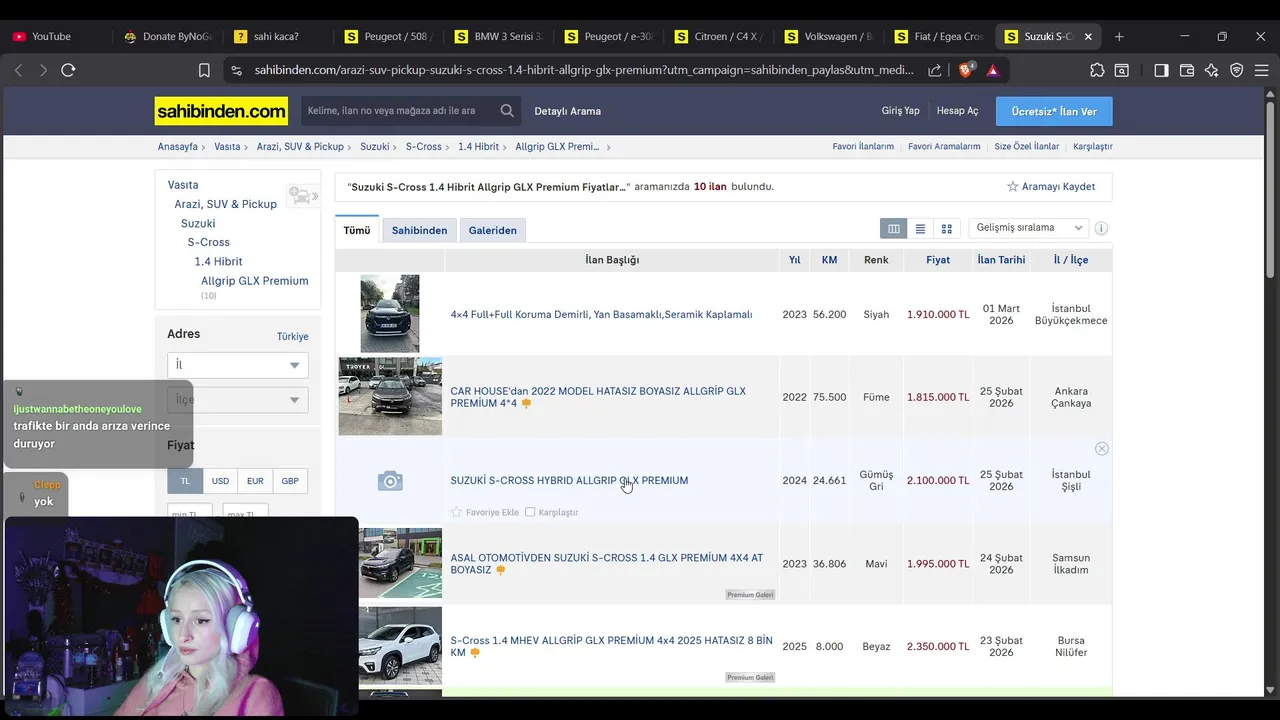Open the Brave VPN shield icon
Viewport: 1280px width, 720px height.
pos(1237,70)
